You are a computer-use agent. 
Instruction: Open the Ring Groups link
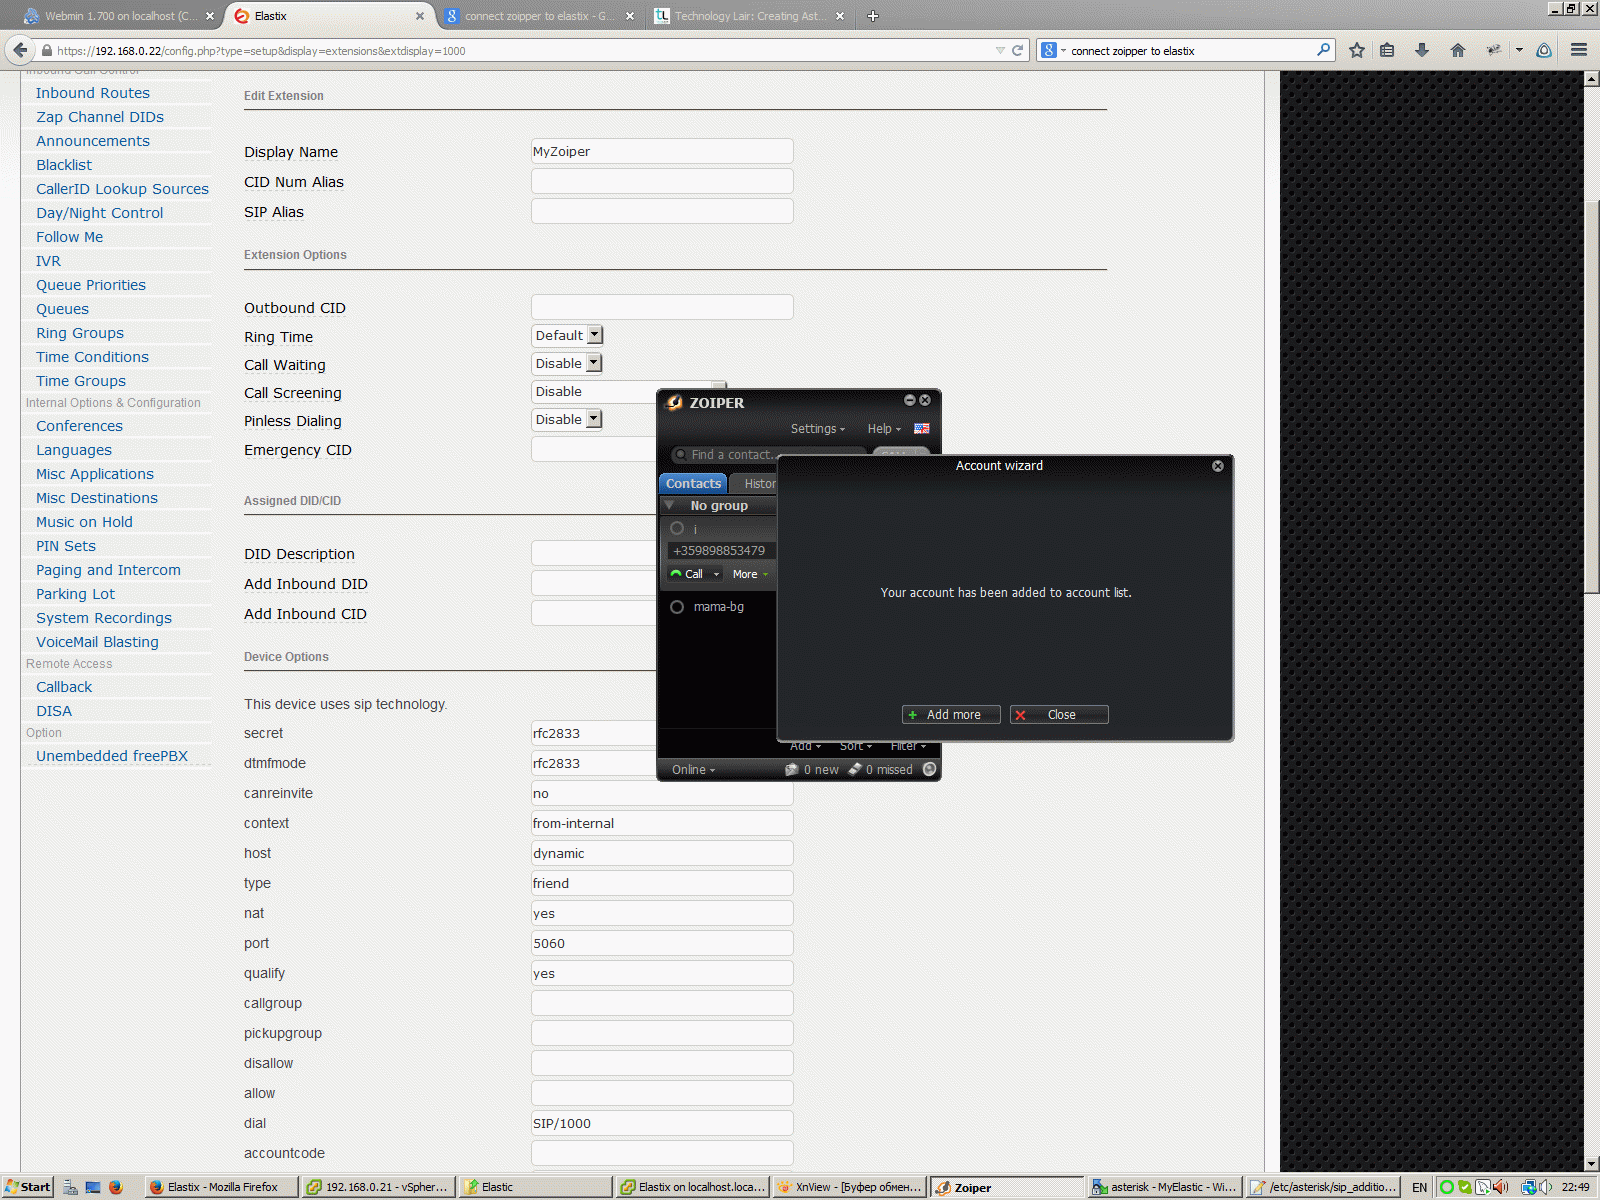[x=80, y=333]
